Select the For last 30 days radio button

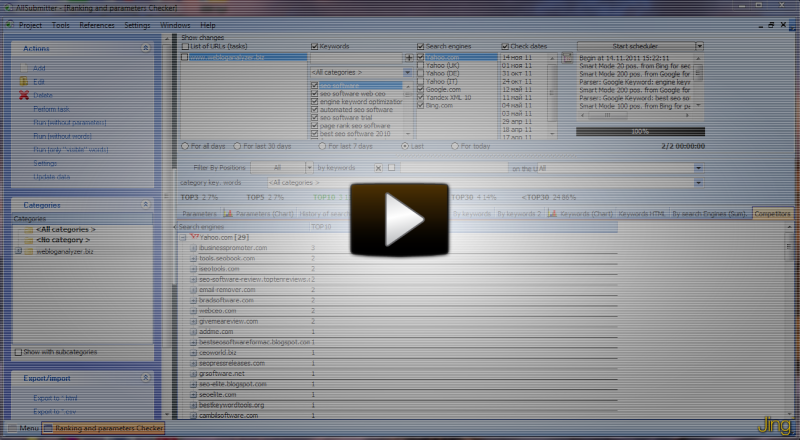click(x=239, y=146)
